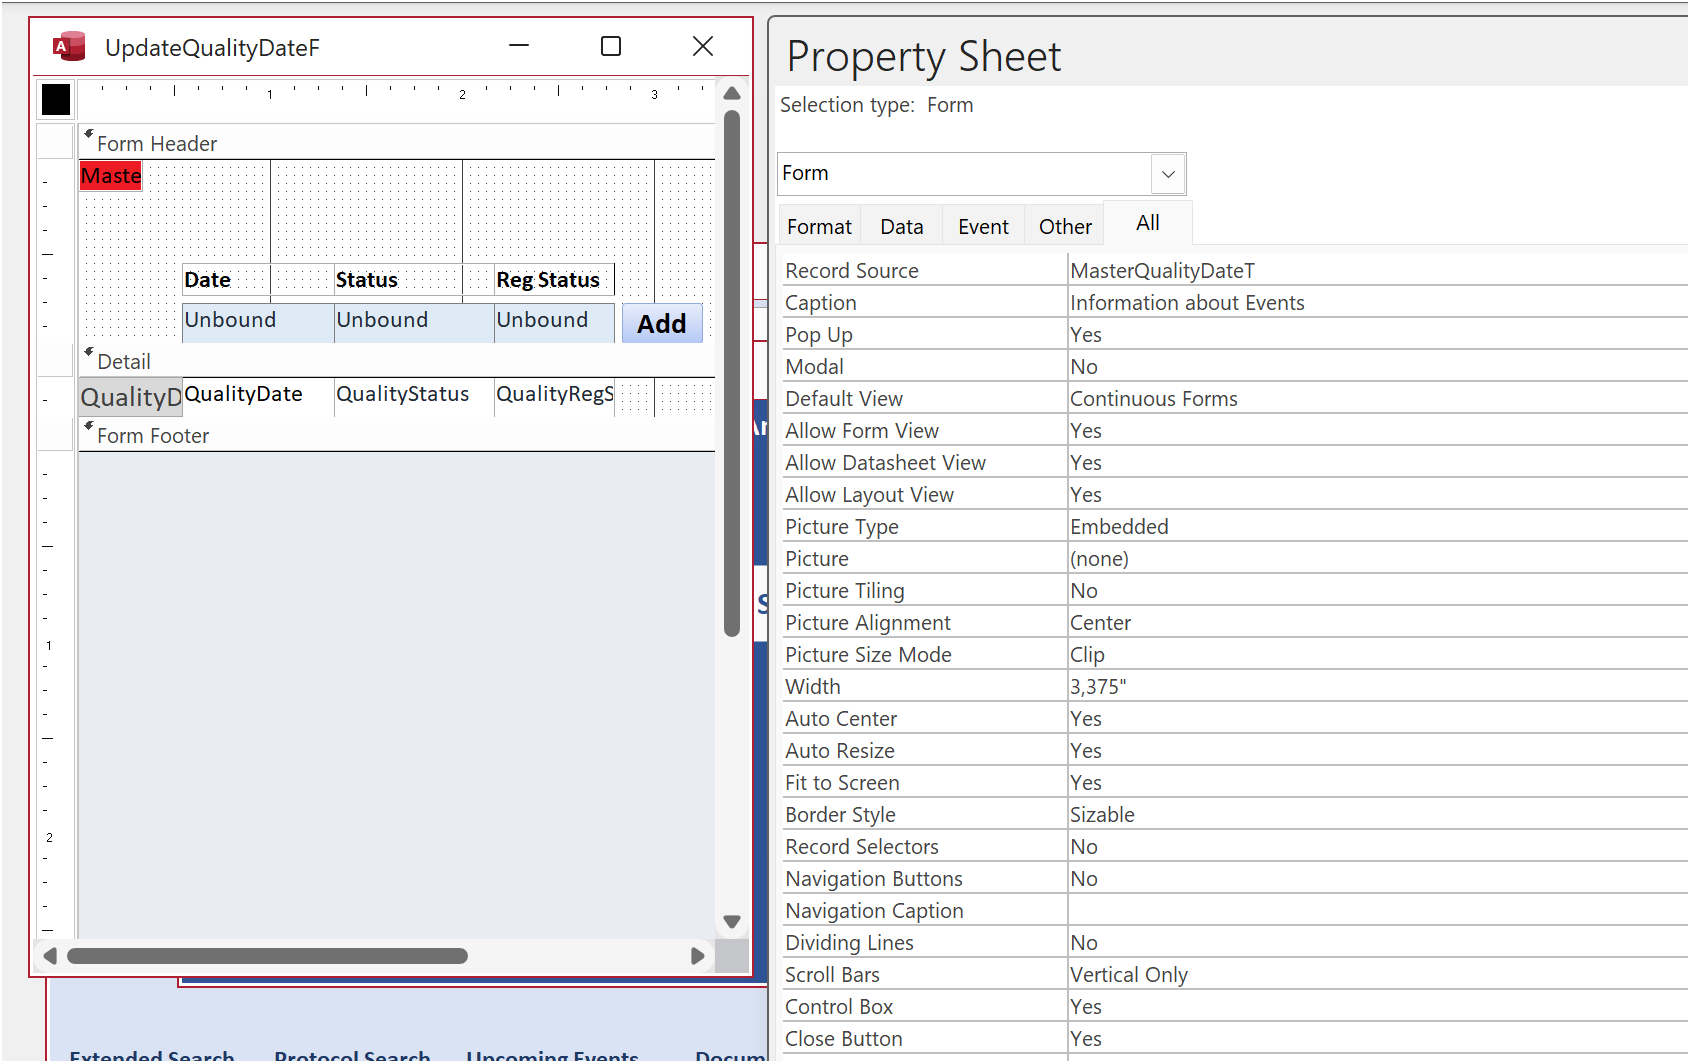Maximize the UpdateQualityDateF window
Image resolution: width=1690 pixels, height=1063 pixels.
pos(611,47)
